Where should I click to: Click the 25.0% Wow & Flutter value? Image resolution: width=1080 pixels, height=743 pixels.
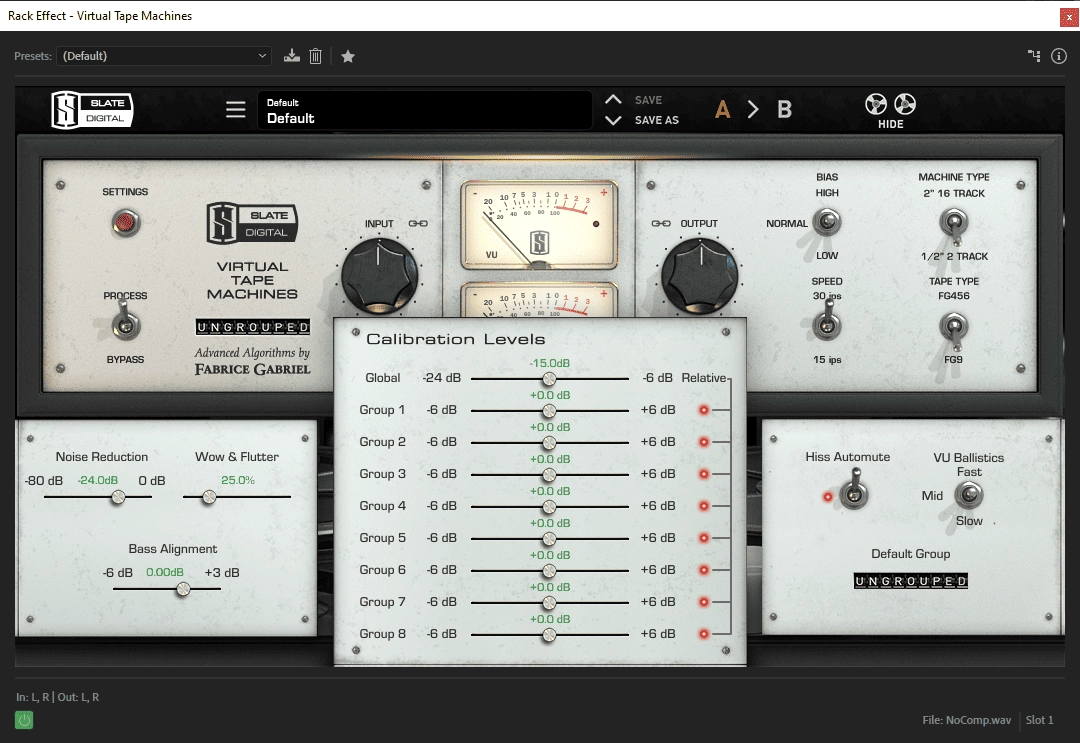click(238, 480)
